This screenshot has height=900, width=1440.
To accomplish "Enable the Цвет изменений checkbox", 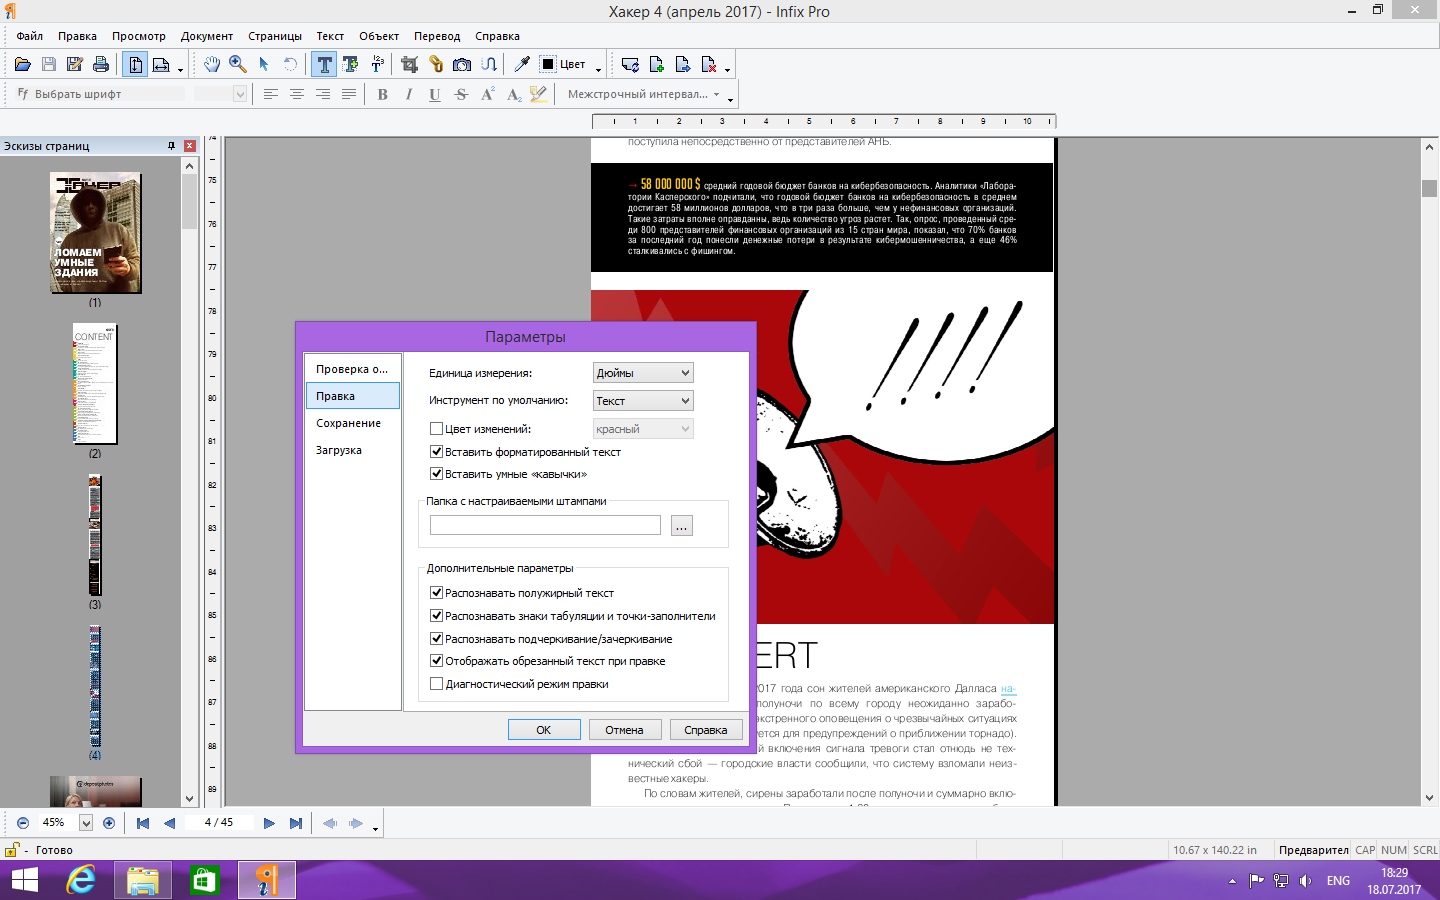I will [436, 428].
